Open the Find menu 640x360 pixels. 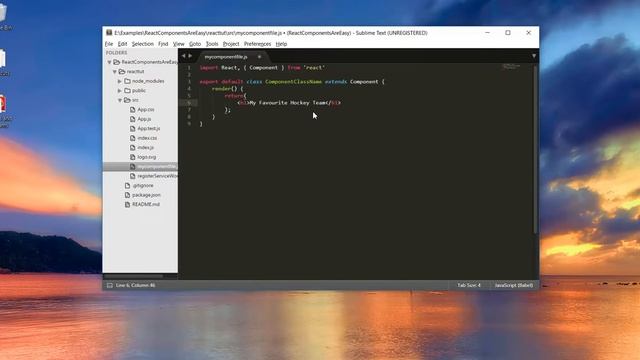[163, 44]
